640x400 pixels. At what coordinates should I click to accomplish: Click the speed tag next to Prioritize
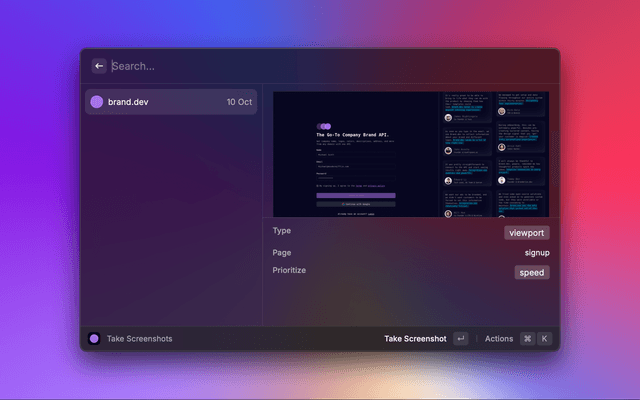[532, 272]
